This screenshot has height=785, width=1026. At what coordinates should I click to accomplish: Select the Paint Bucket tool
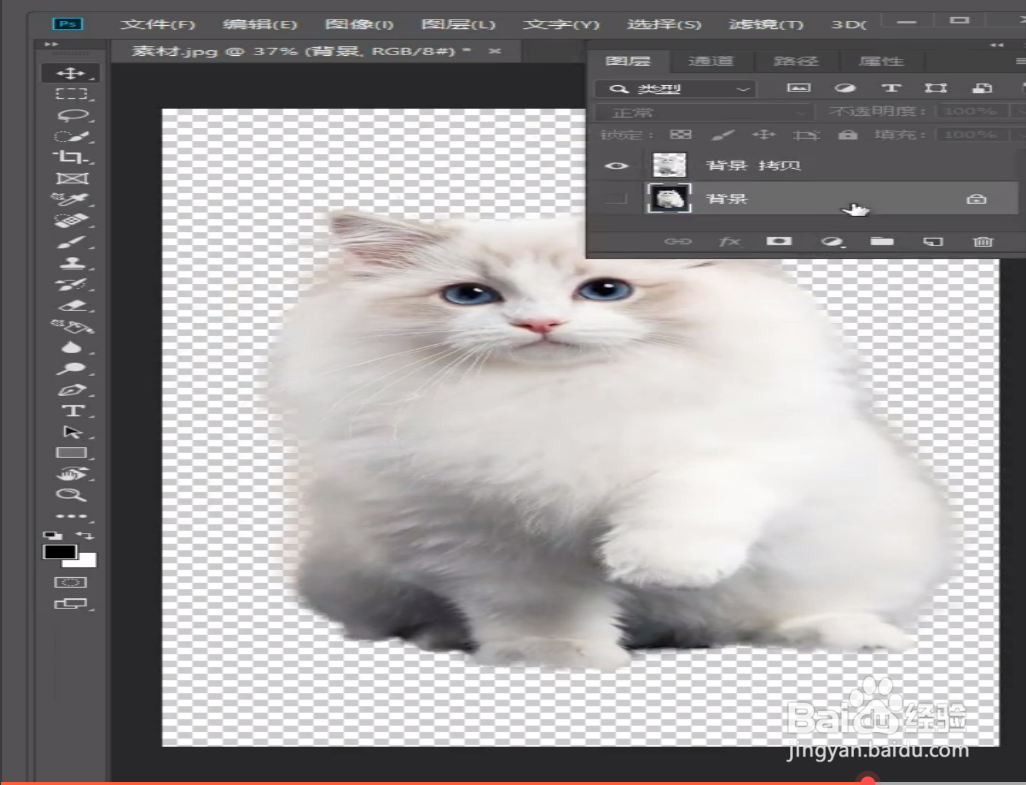(x=71, y=326)
